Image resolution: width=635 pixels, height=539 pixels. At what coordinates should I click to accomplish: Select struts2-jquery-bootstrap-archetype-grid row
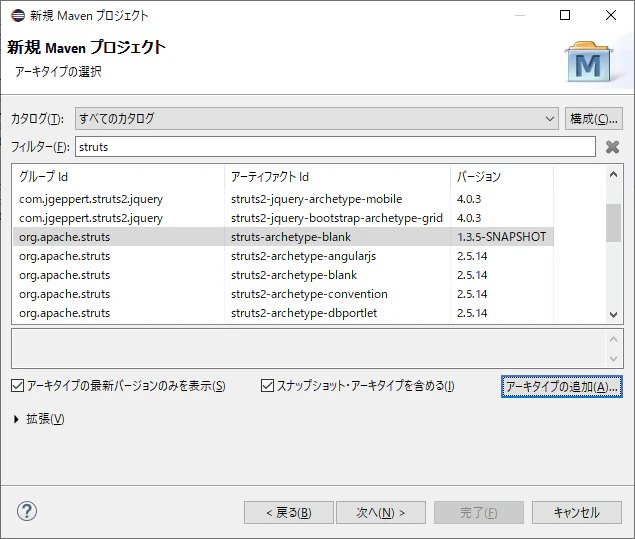pos(283,218)
